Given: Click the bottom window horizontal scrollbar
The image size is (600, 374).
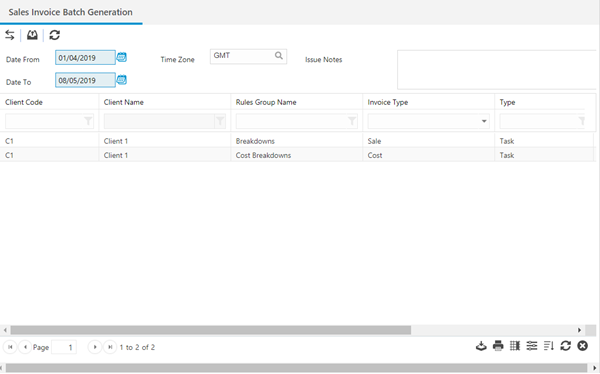Looking at the screenshot, I should (298, 368).
